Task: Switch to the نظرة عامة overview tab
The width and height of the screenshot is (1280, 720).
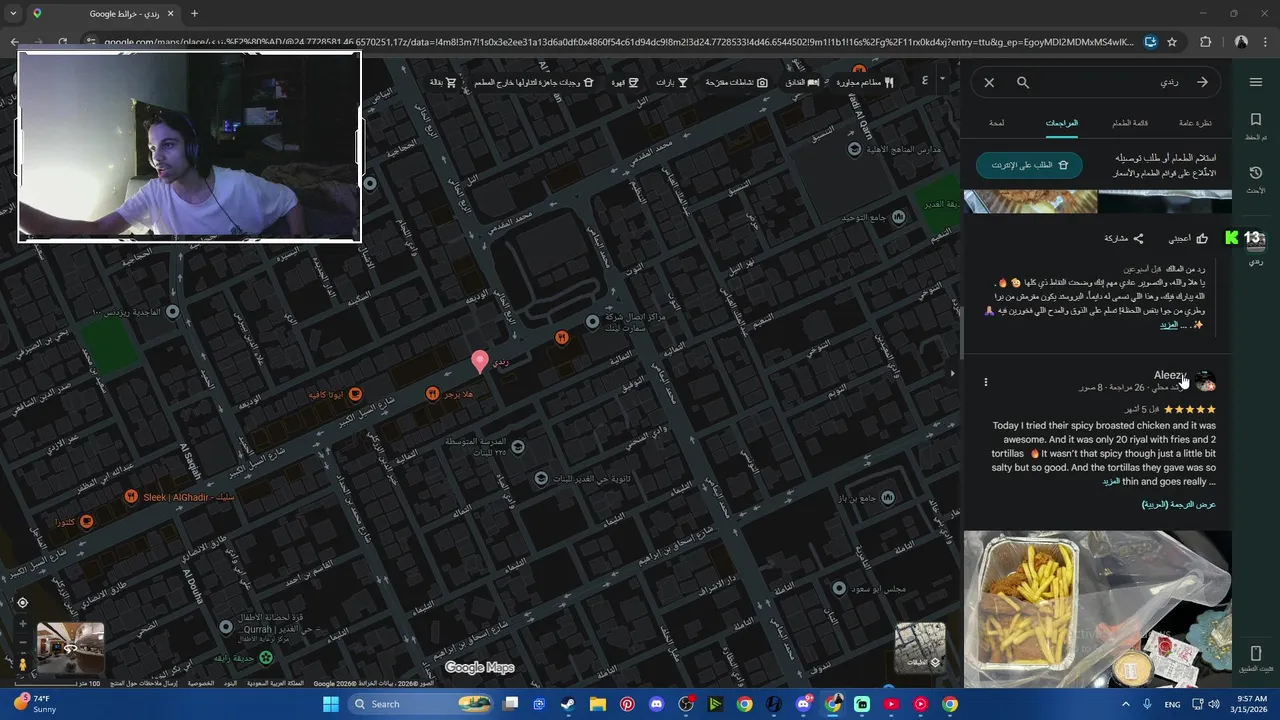Action: pyautogui.click(x=1196, y=123)
